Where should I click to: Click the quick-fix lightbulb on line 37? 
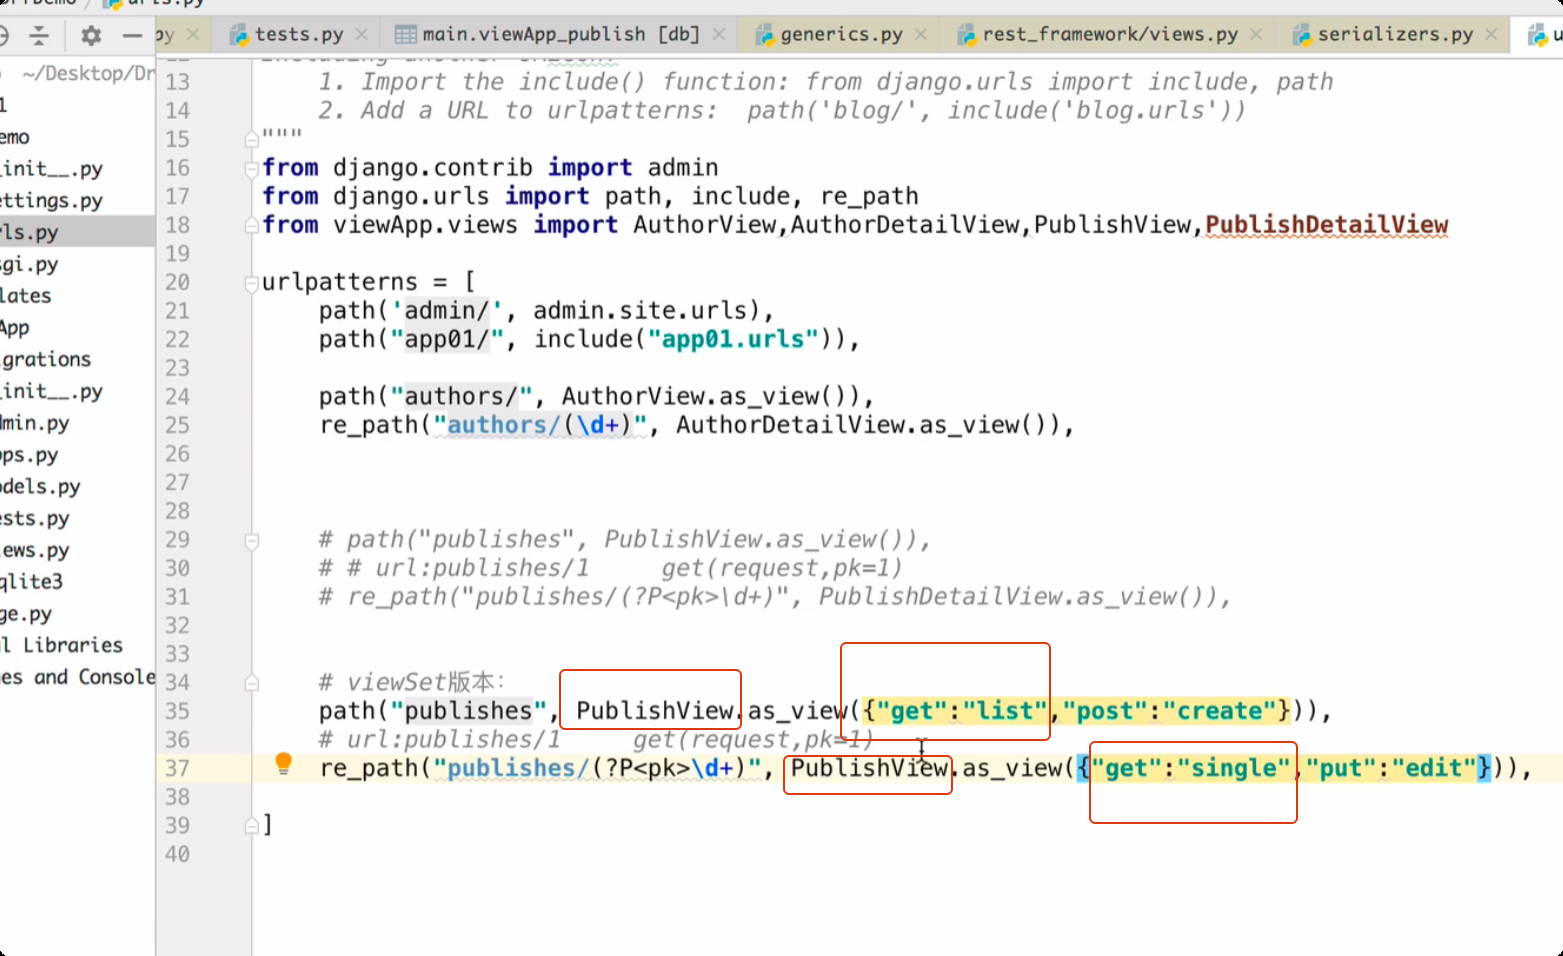coord(283,764)
